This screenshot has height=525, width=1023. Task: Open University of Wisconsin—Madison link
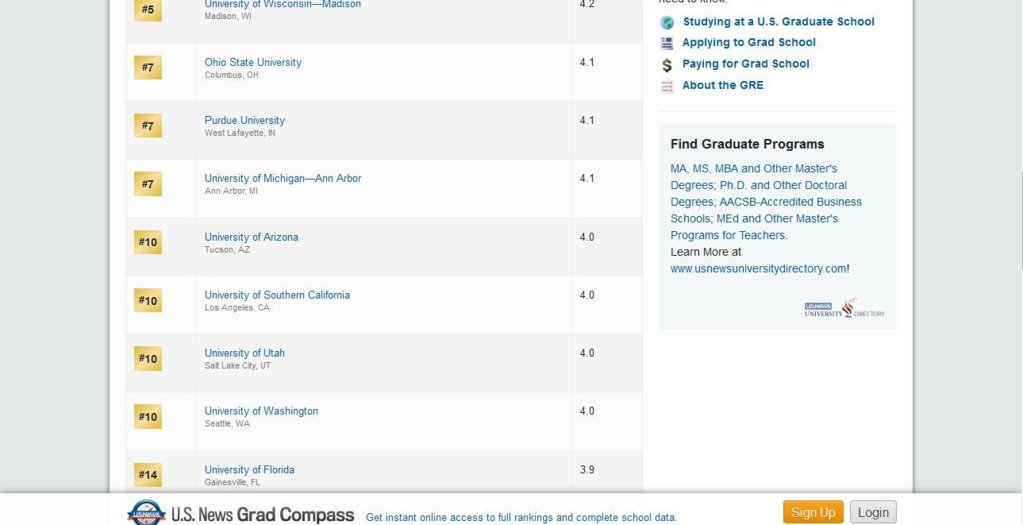point(282,4)
